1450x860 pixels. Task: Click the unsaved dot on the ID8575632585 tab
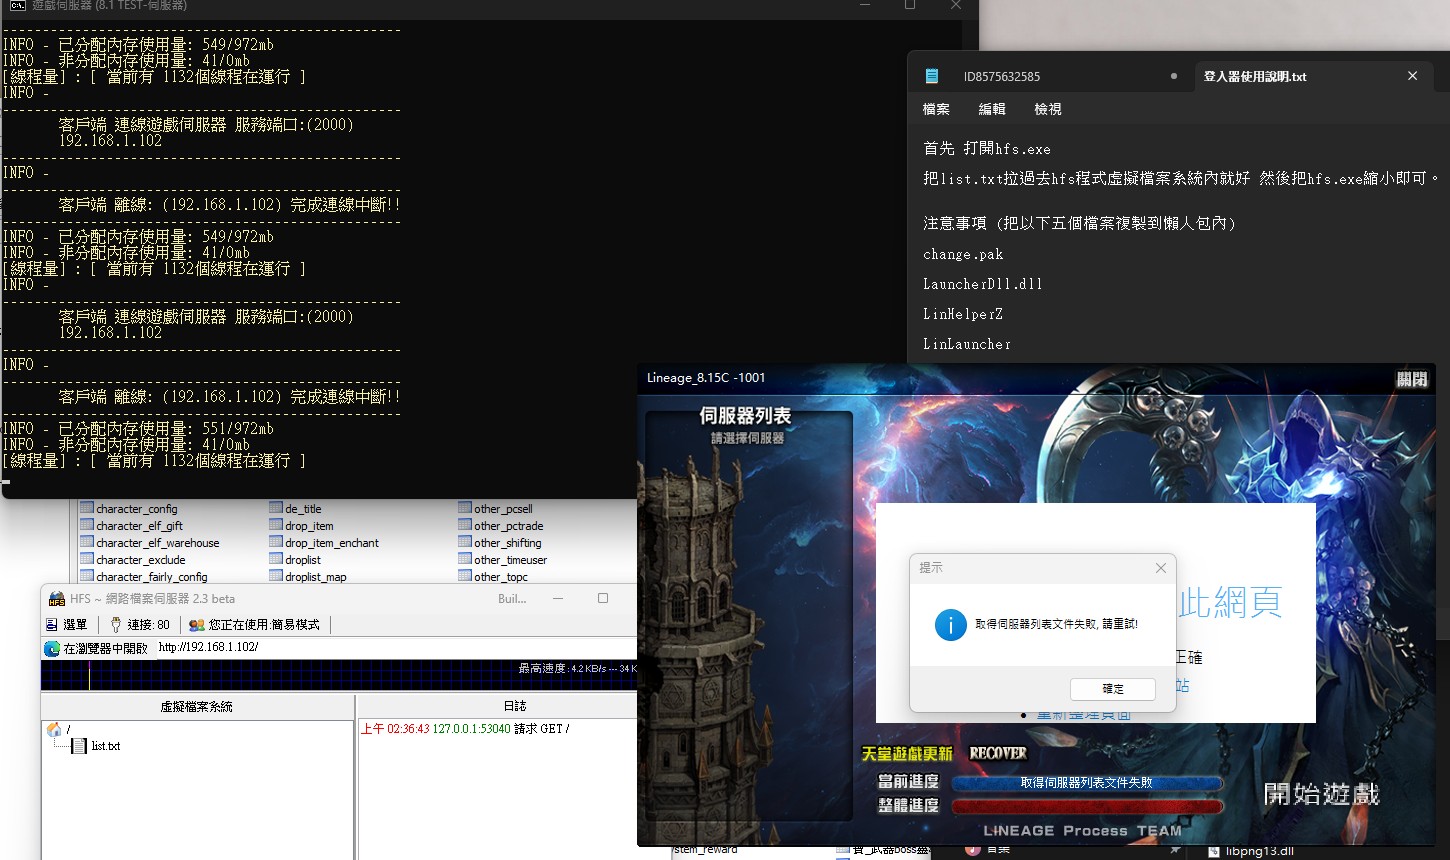1173,76
